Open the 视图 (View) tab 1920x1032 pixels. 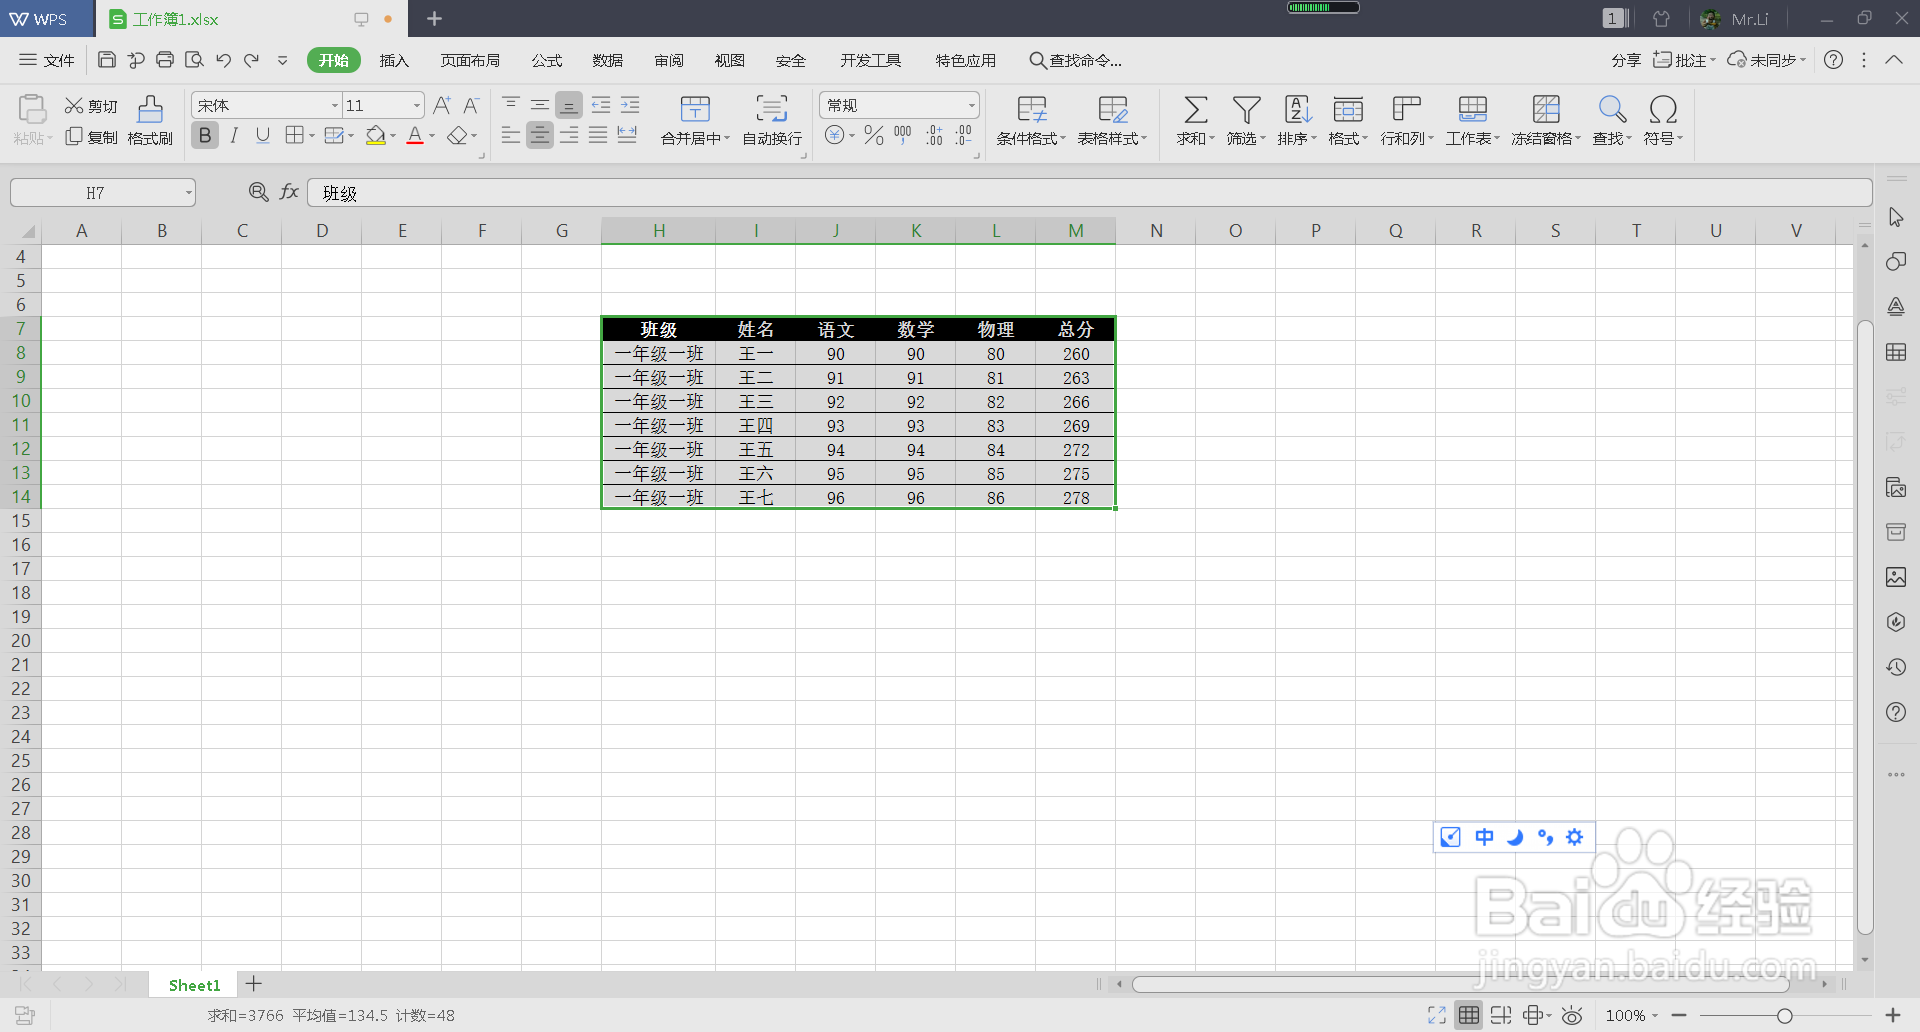(x=729, y=60)
